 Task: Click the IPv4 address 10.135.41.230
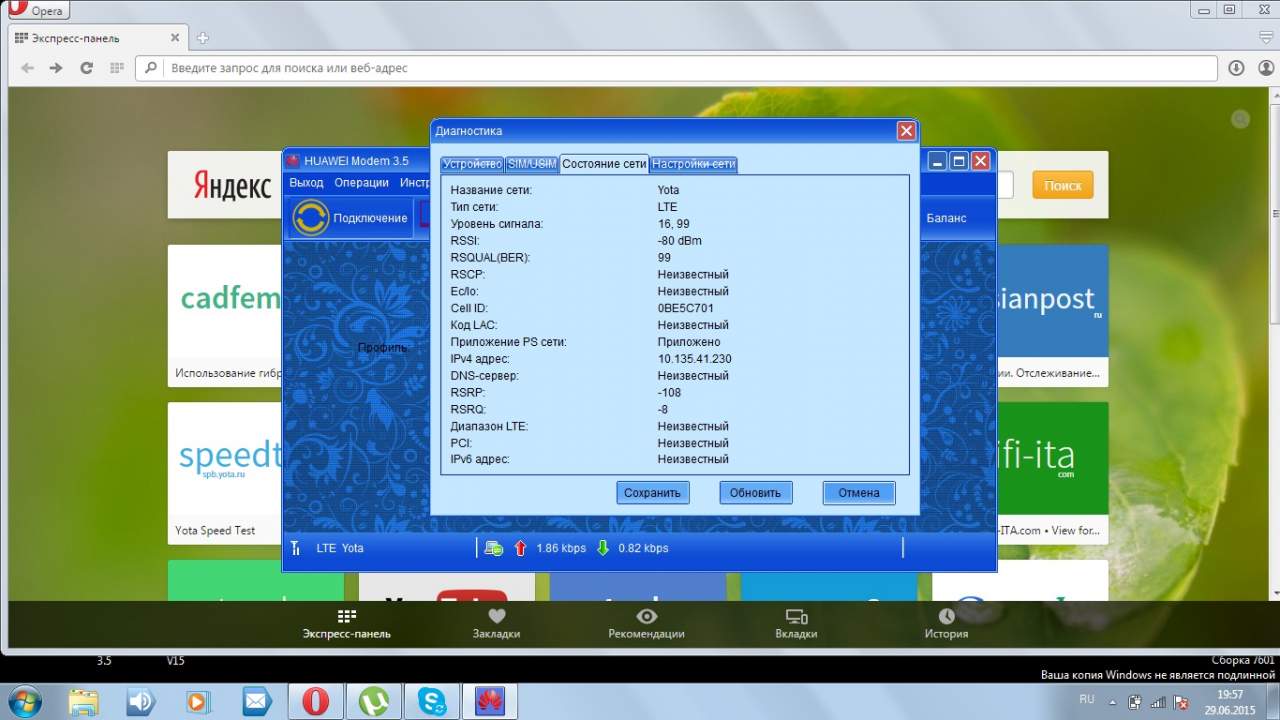tap(694, 359)
